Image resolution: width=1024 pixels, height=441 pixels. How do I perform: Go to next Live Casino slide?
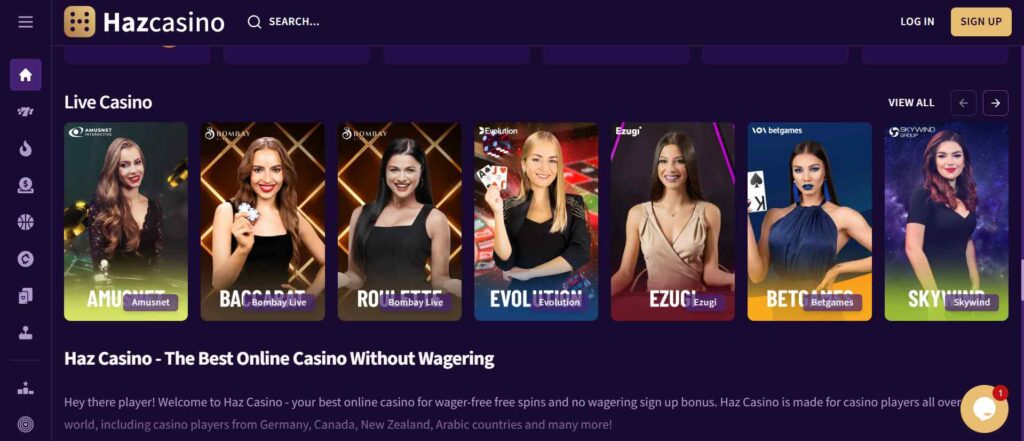pos(995,103)
